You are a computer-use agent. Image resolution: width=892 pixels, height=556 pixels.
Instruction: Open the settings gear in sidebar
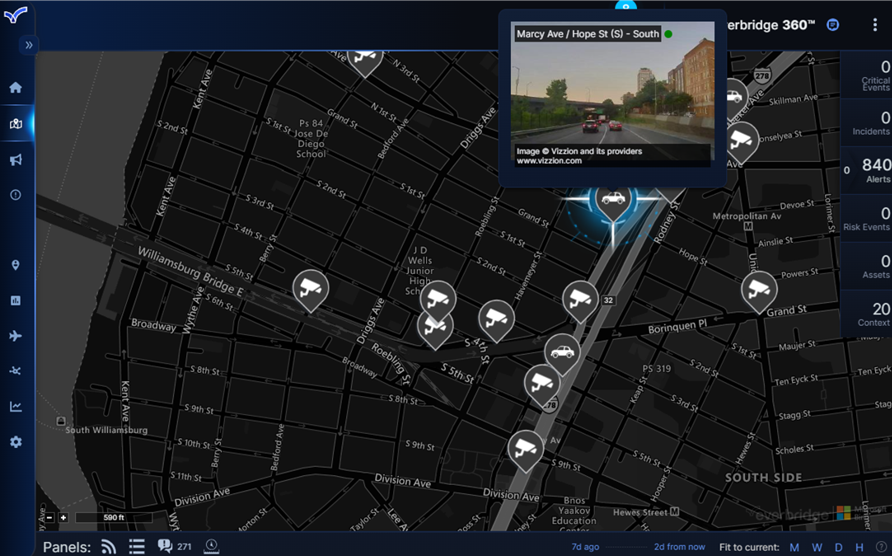click(x=15, y=442)
